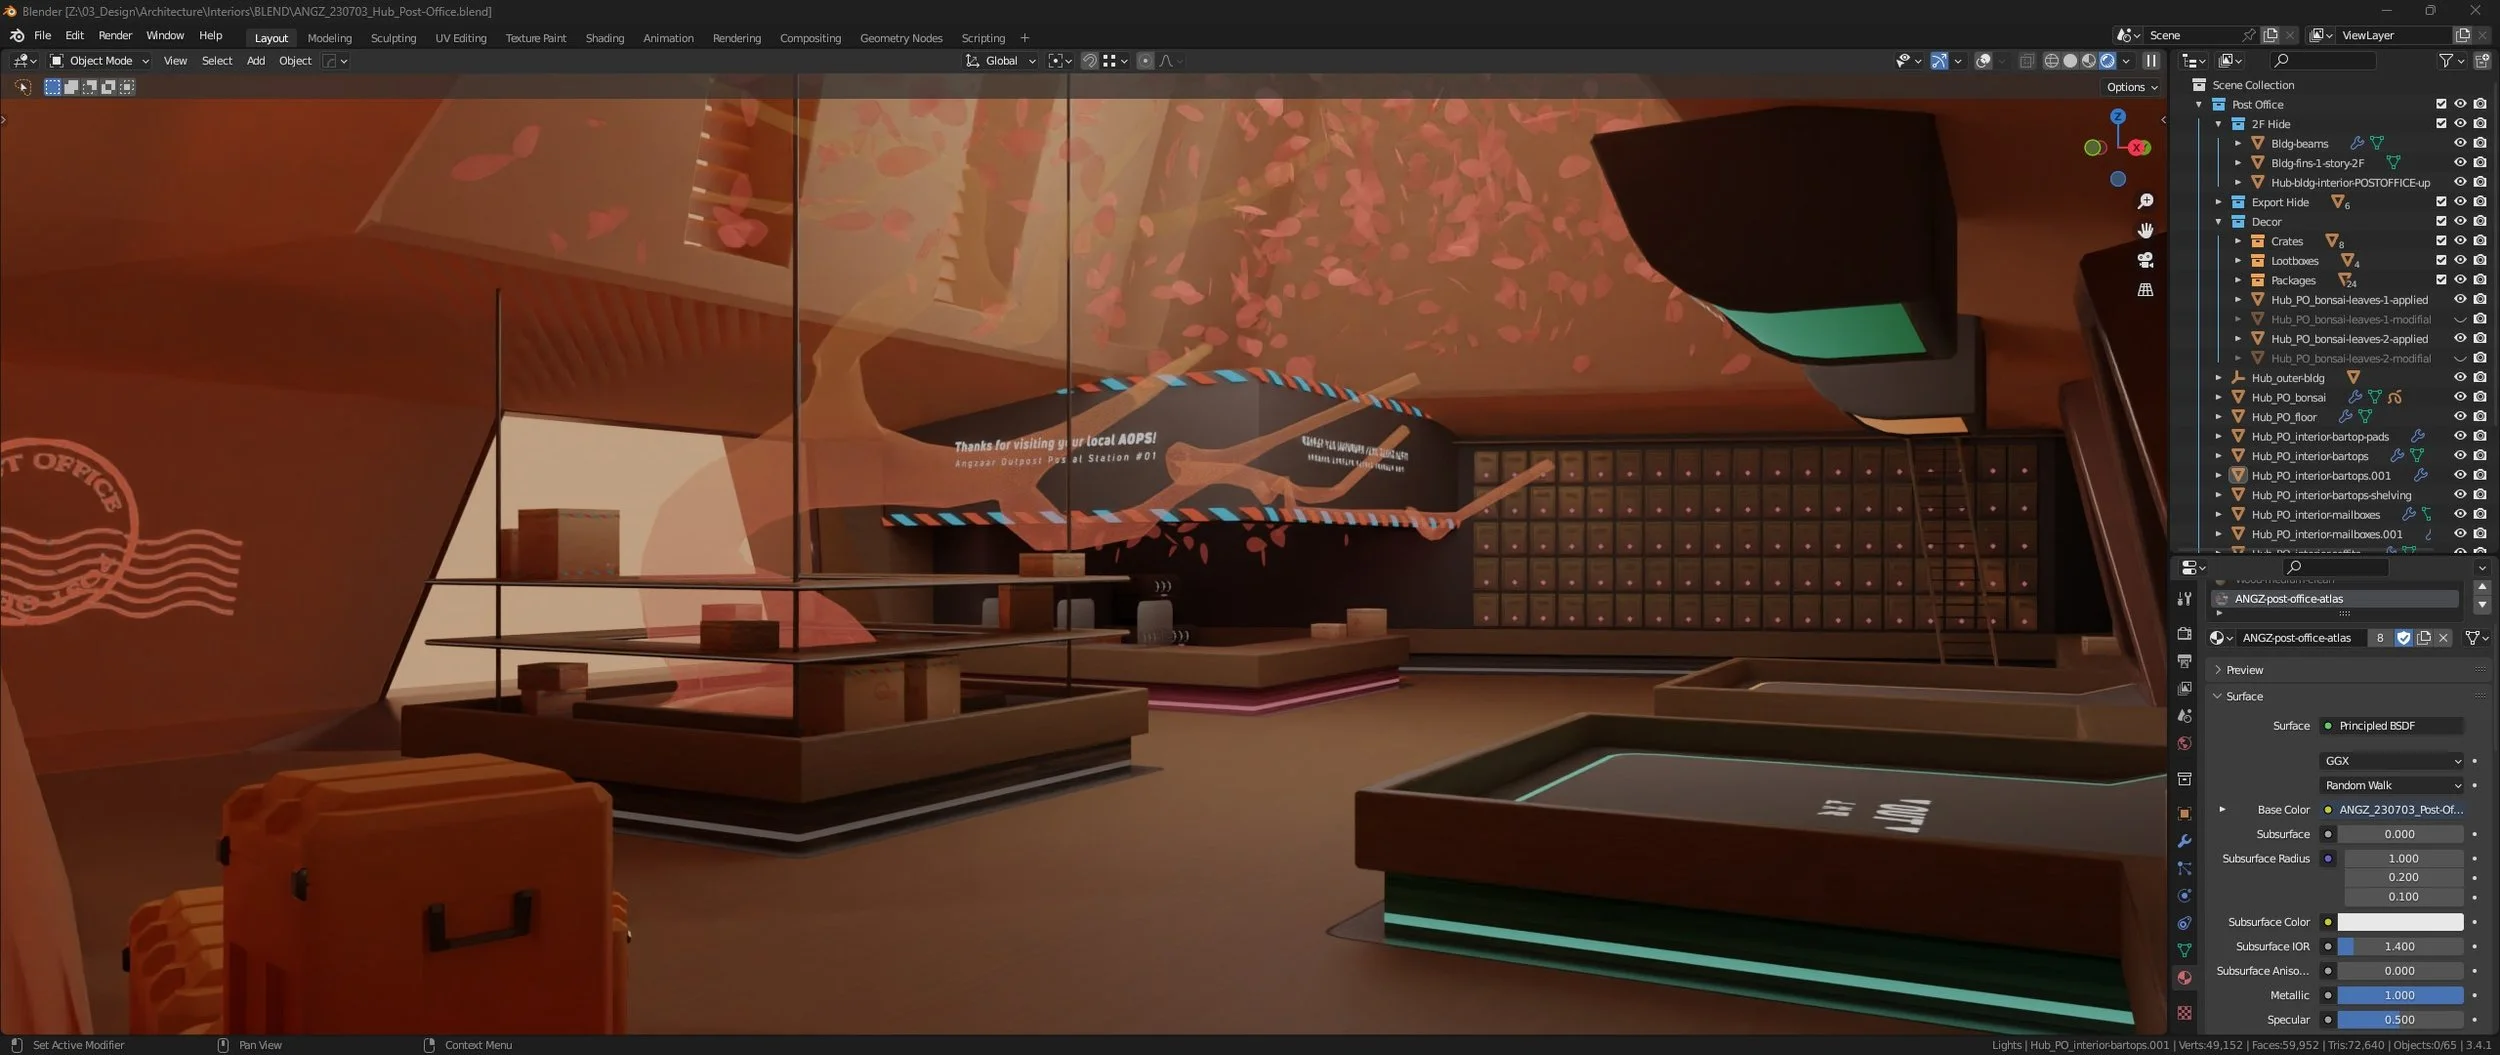Switch to the UV Editing workspace tab
This screenshot has width=2500, height=1055.
pyautogui.click(x=460, y=38)
